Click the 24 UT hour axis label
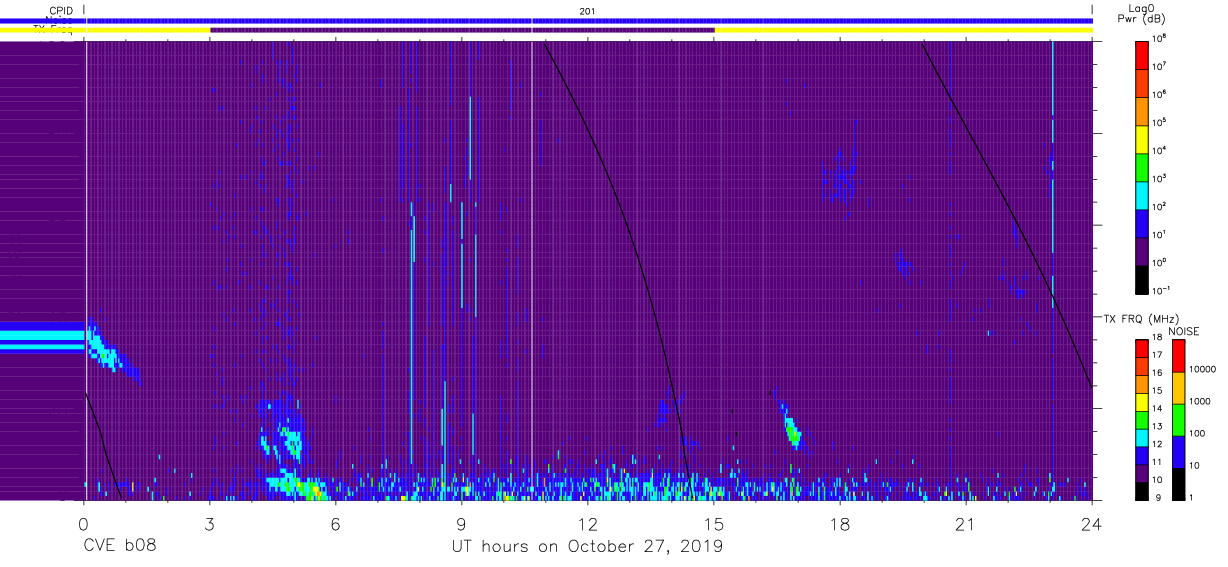Image resolution: width=1228 pixels, height=567 pixels. click(x=1092, y=523)
